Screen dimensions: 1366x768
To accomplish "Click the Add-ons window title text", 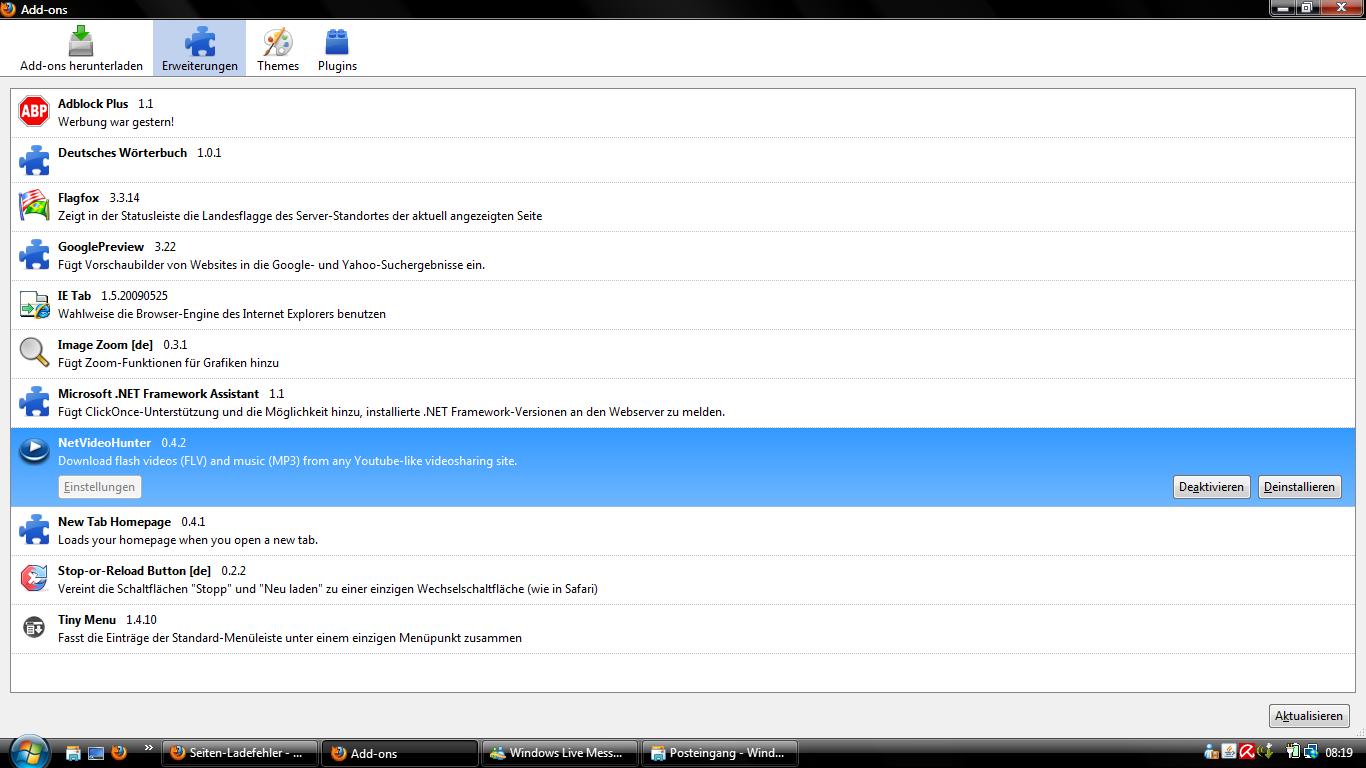I will [44, 9].
